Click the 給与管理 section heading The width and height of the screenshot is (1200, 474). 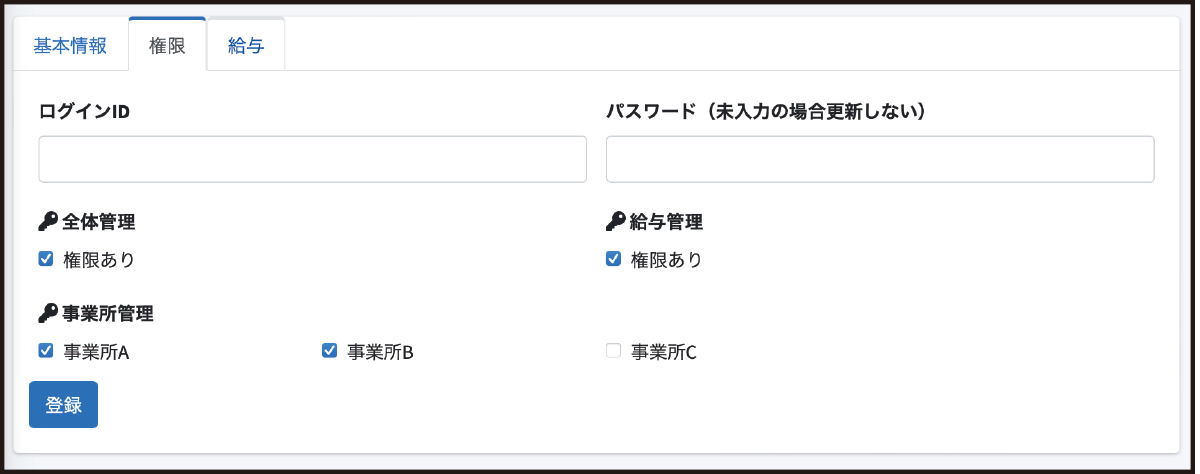[x=666, y=222]
